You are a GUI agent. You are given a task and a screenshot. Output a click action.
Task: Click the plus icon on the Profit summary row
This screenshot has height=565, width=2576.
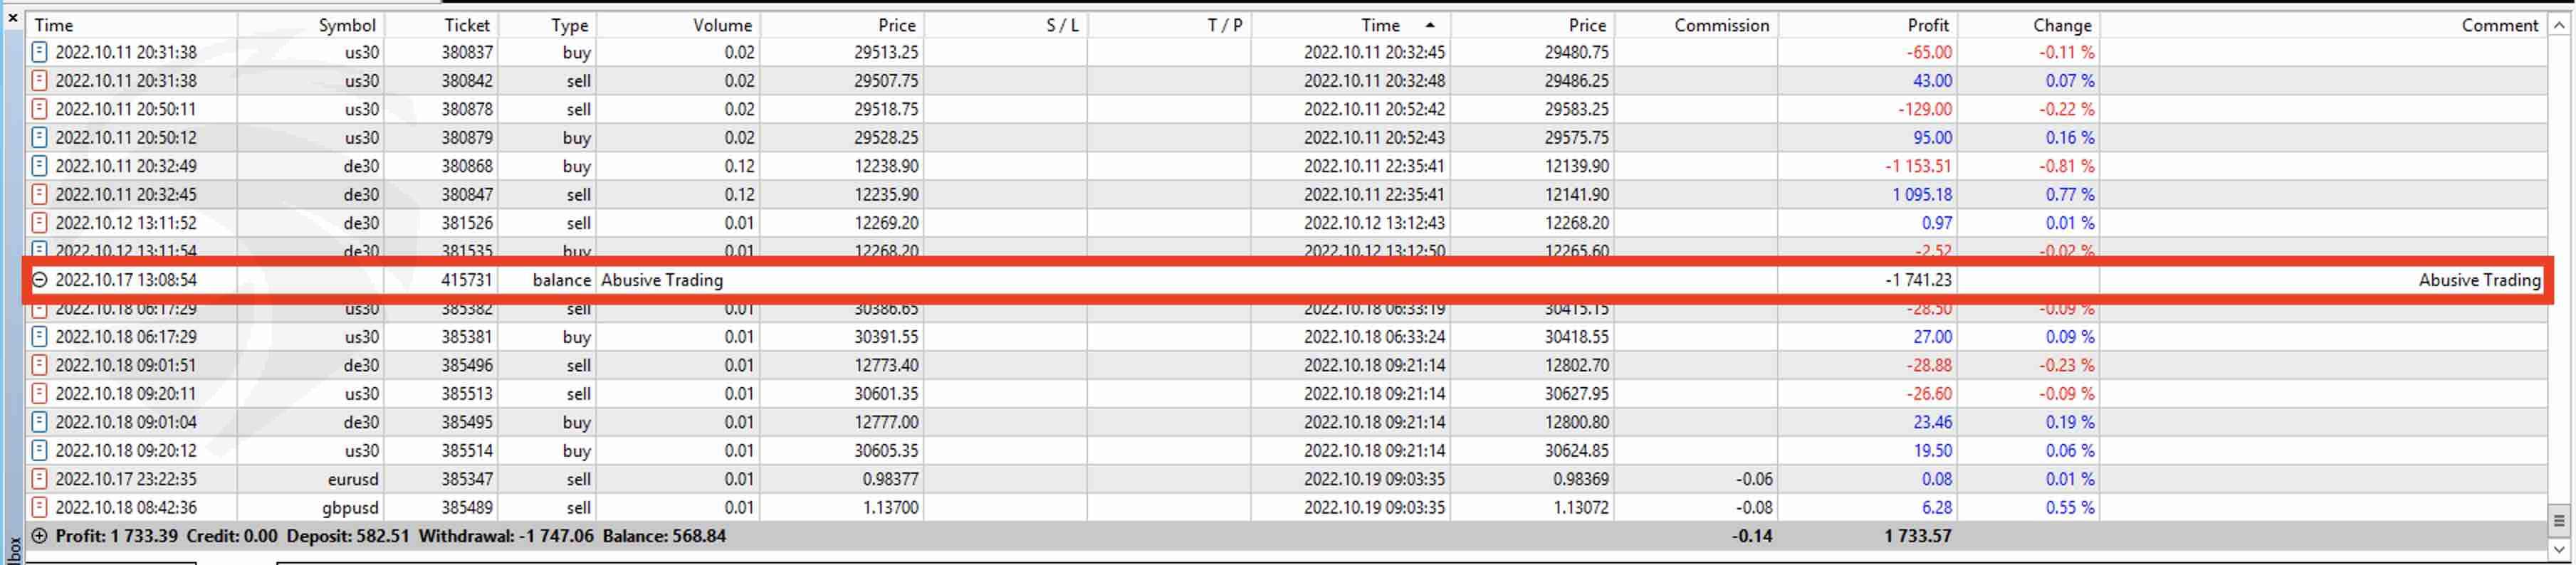(39, 536)
